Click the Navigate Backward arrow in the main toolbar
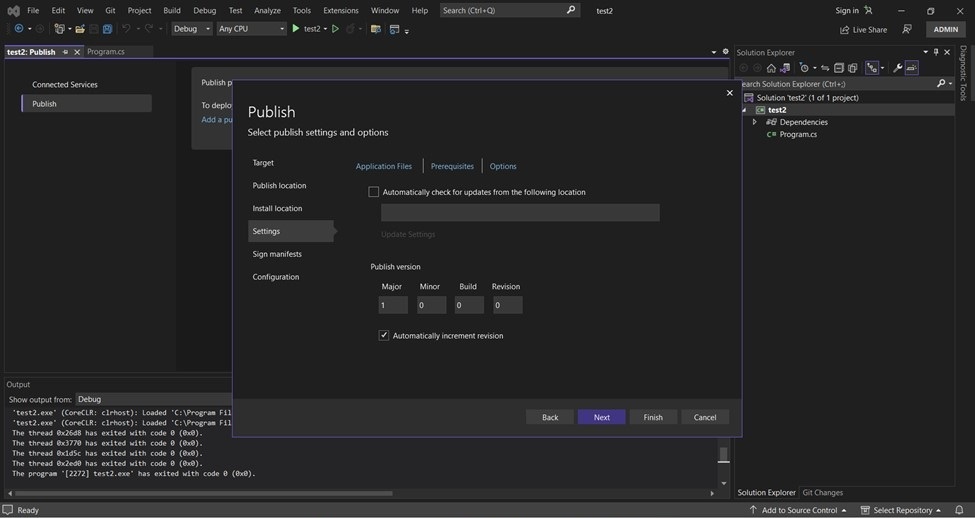The image size is (975, 518). 19,29
